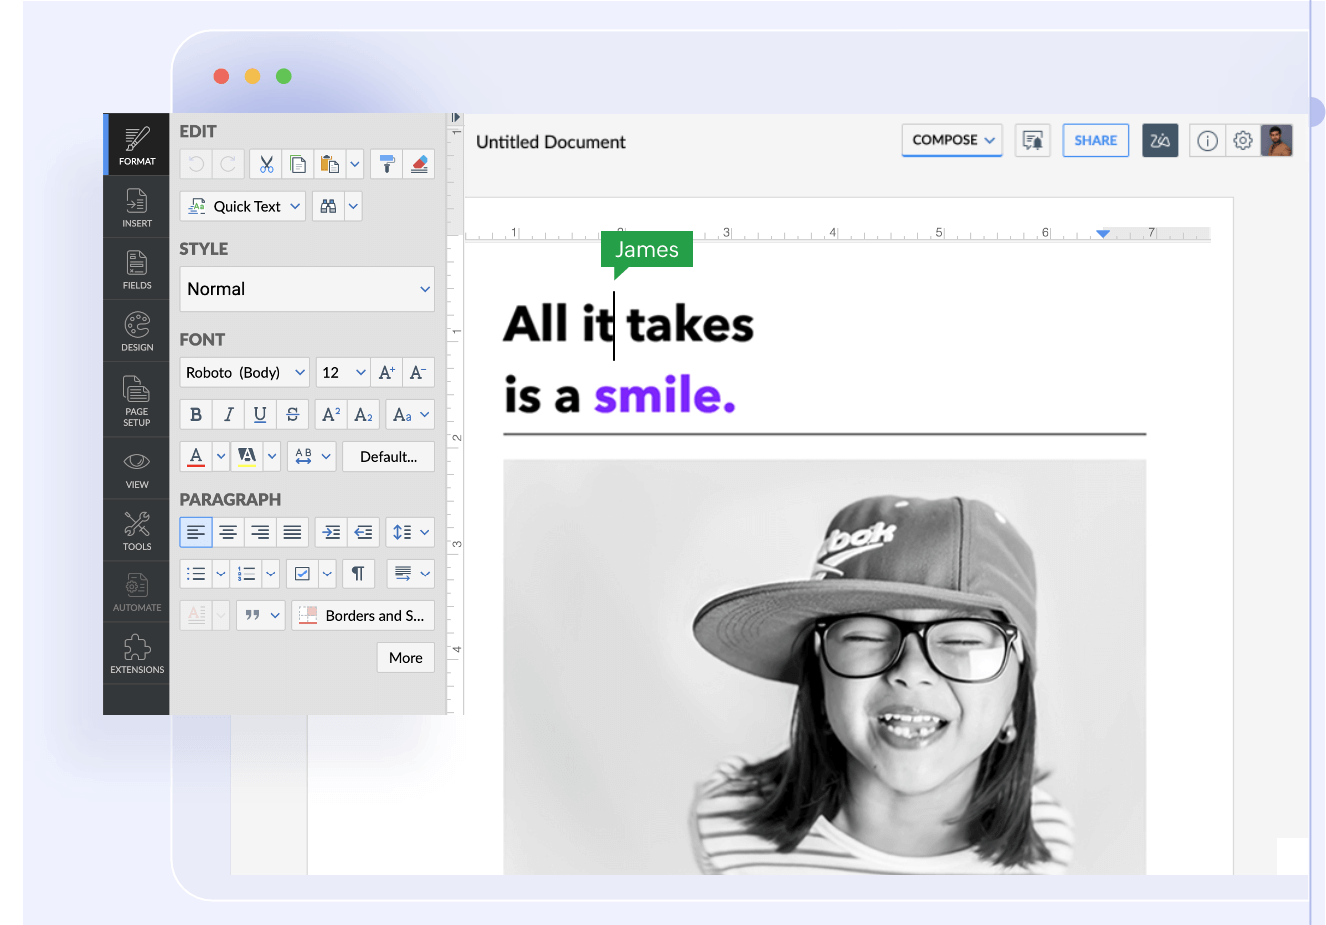Open the Extensions sidebar tab
This screenshot has width=1326, height=925.
pyautogui.click(x=137, y=654)
